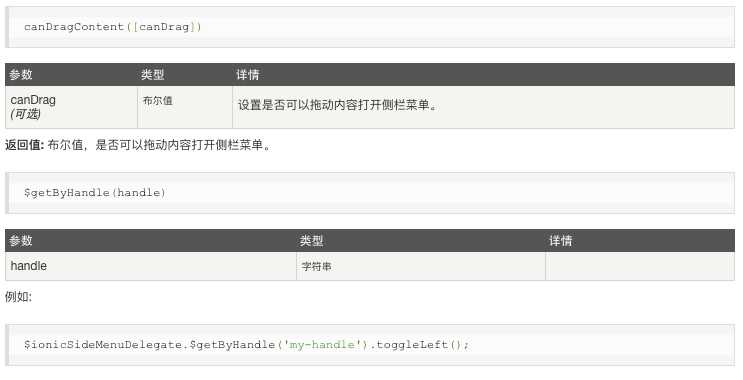Click the empty 详情 cell of handle row

(640, 266)
